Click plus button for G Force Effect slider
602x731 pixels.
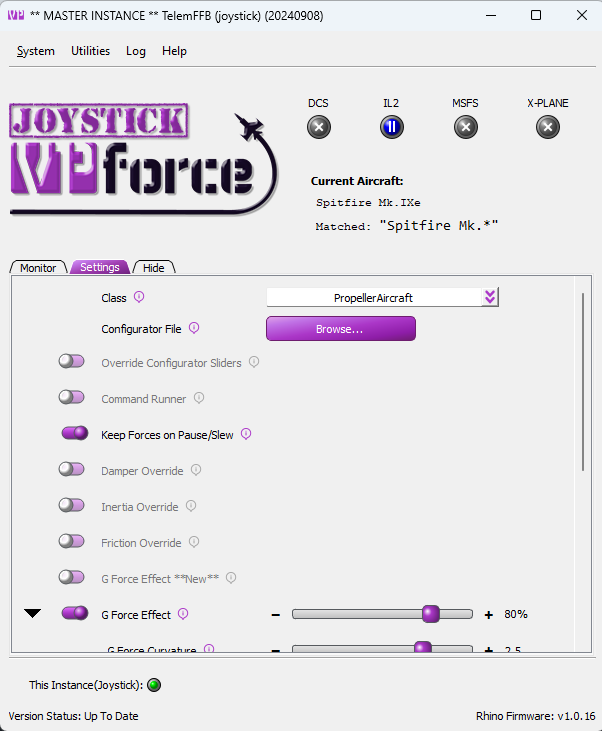(489, 615)
